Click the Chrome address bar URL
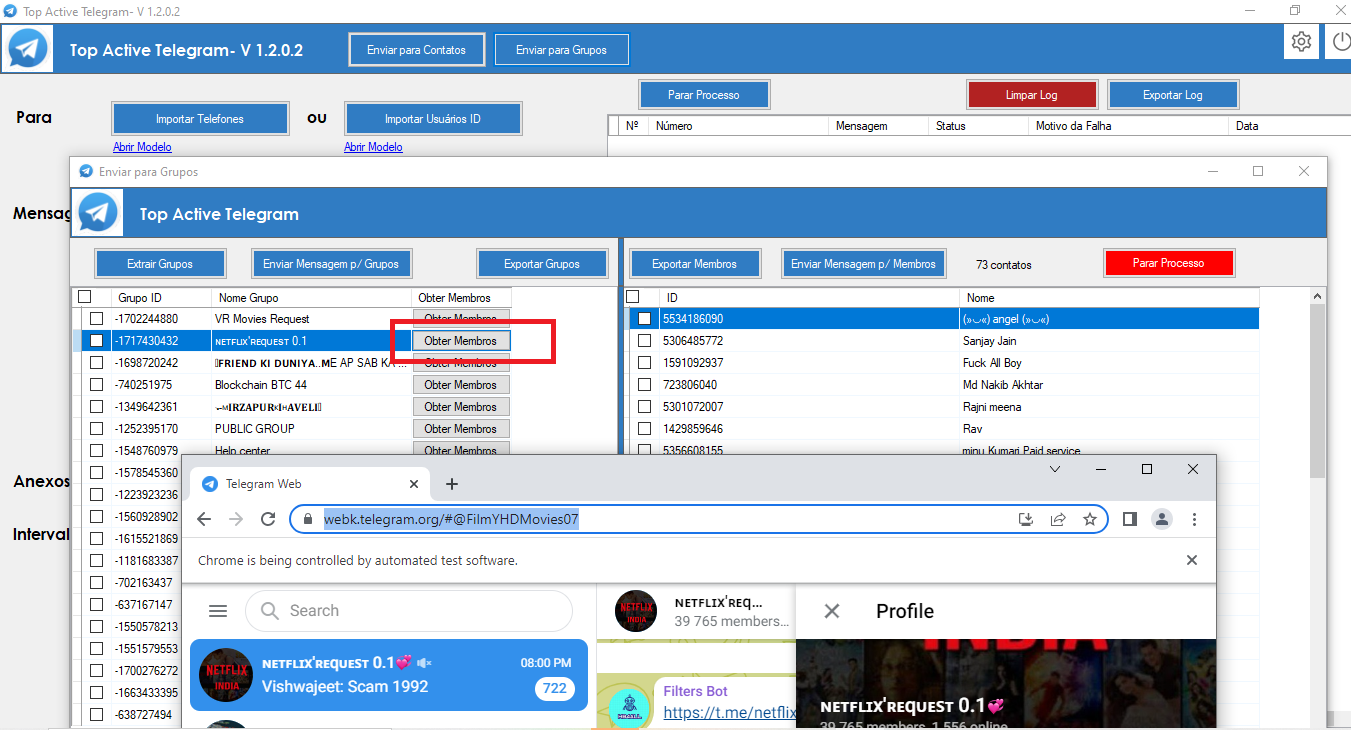 451,519
